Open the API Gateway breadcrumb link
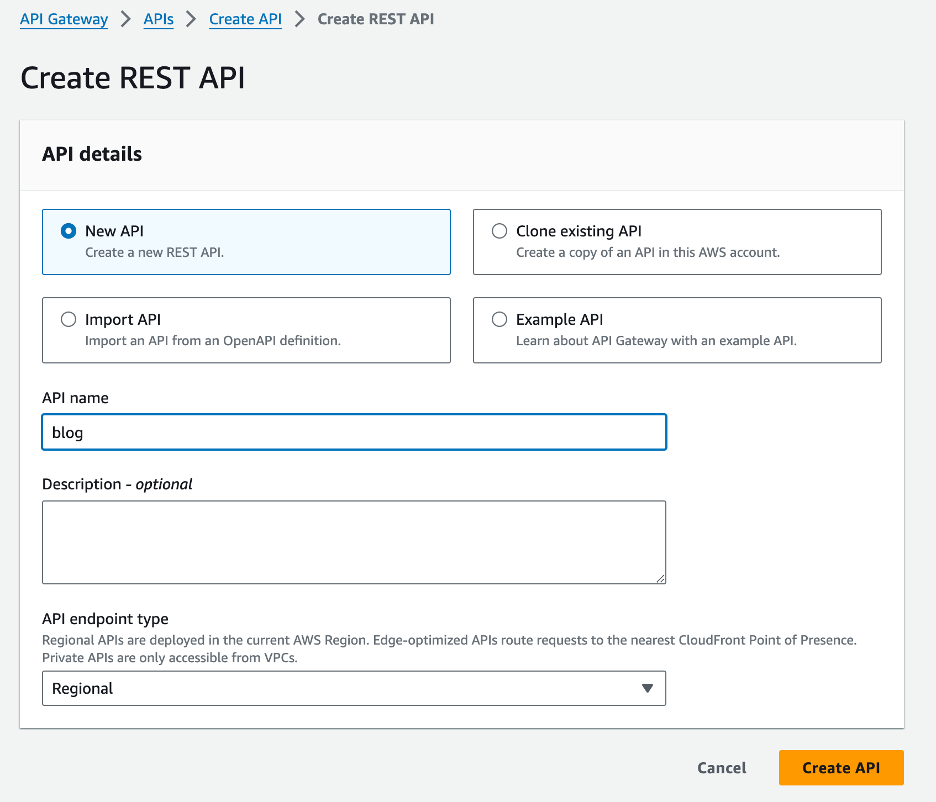 63,18
